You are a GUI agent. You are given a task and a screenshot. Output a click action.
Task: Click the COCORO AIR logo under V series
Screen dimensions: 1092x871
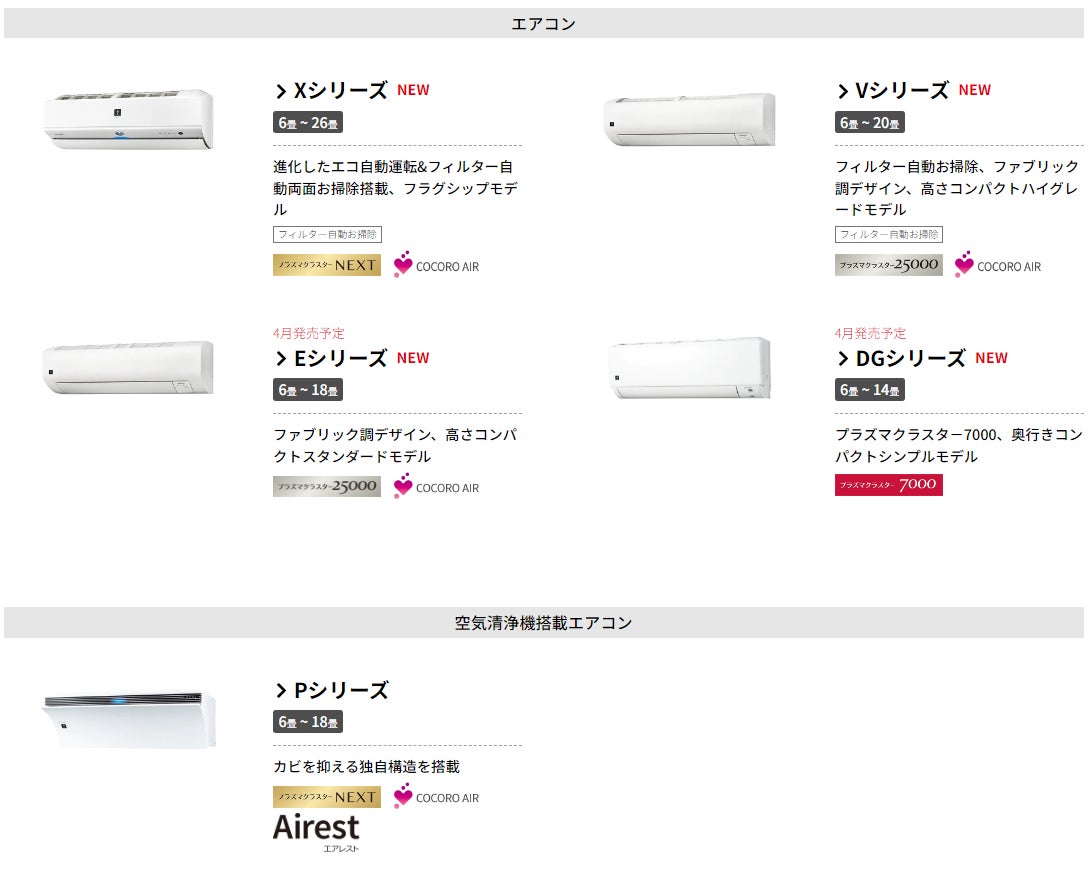(998, 266)
